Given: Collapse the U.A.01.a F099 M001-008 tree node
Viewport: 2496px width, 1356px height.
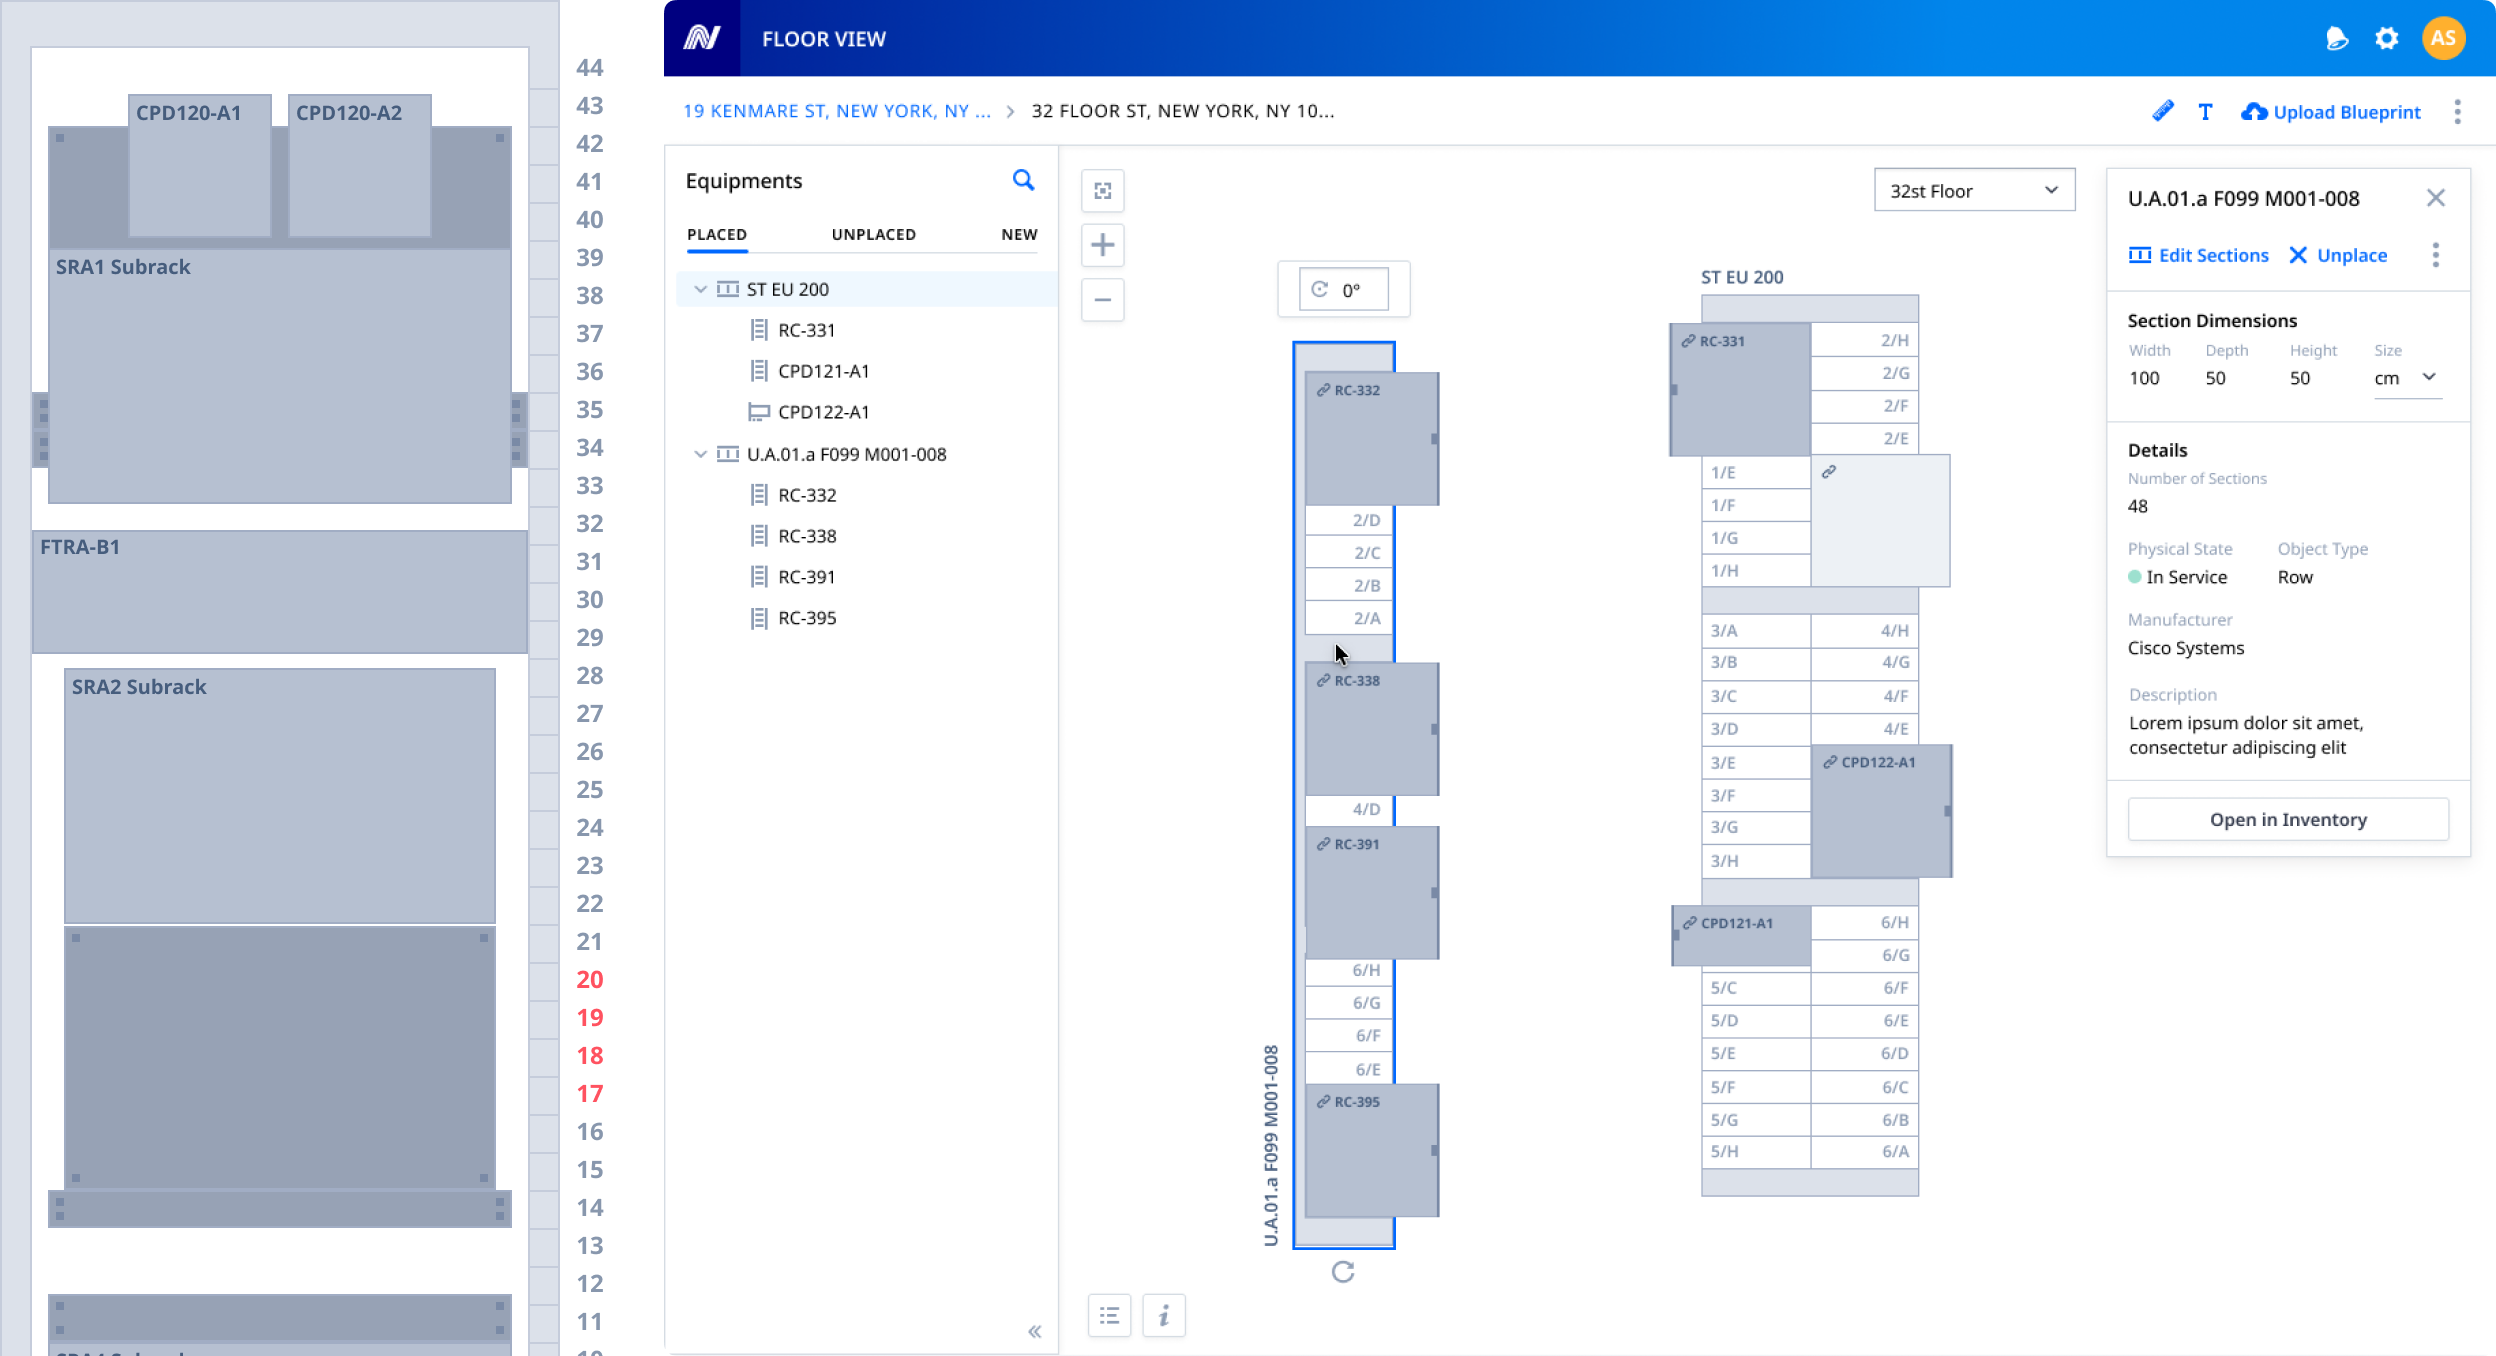Looking at the screenshot, I should 700,454.
